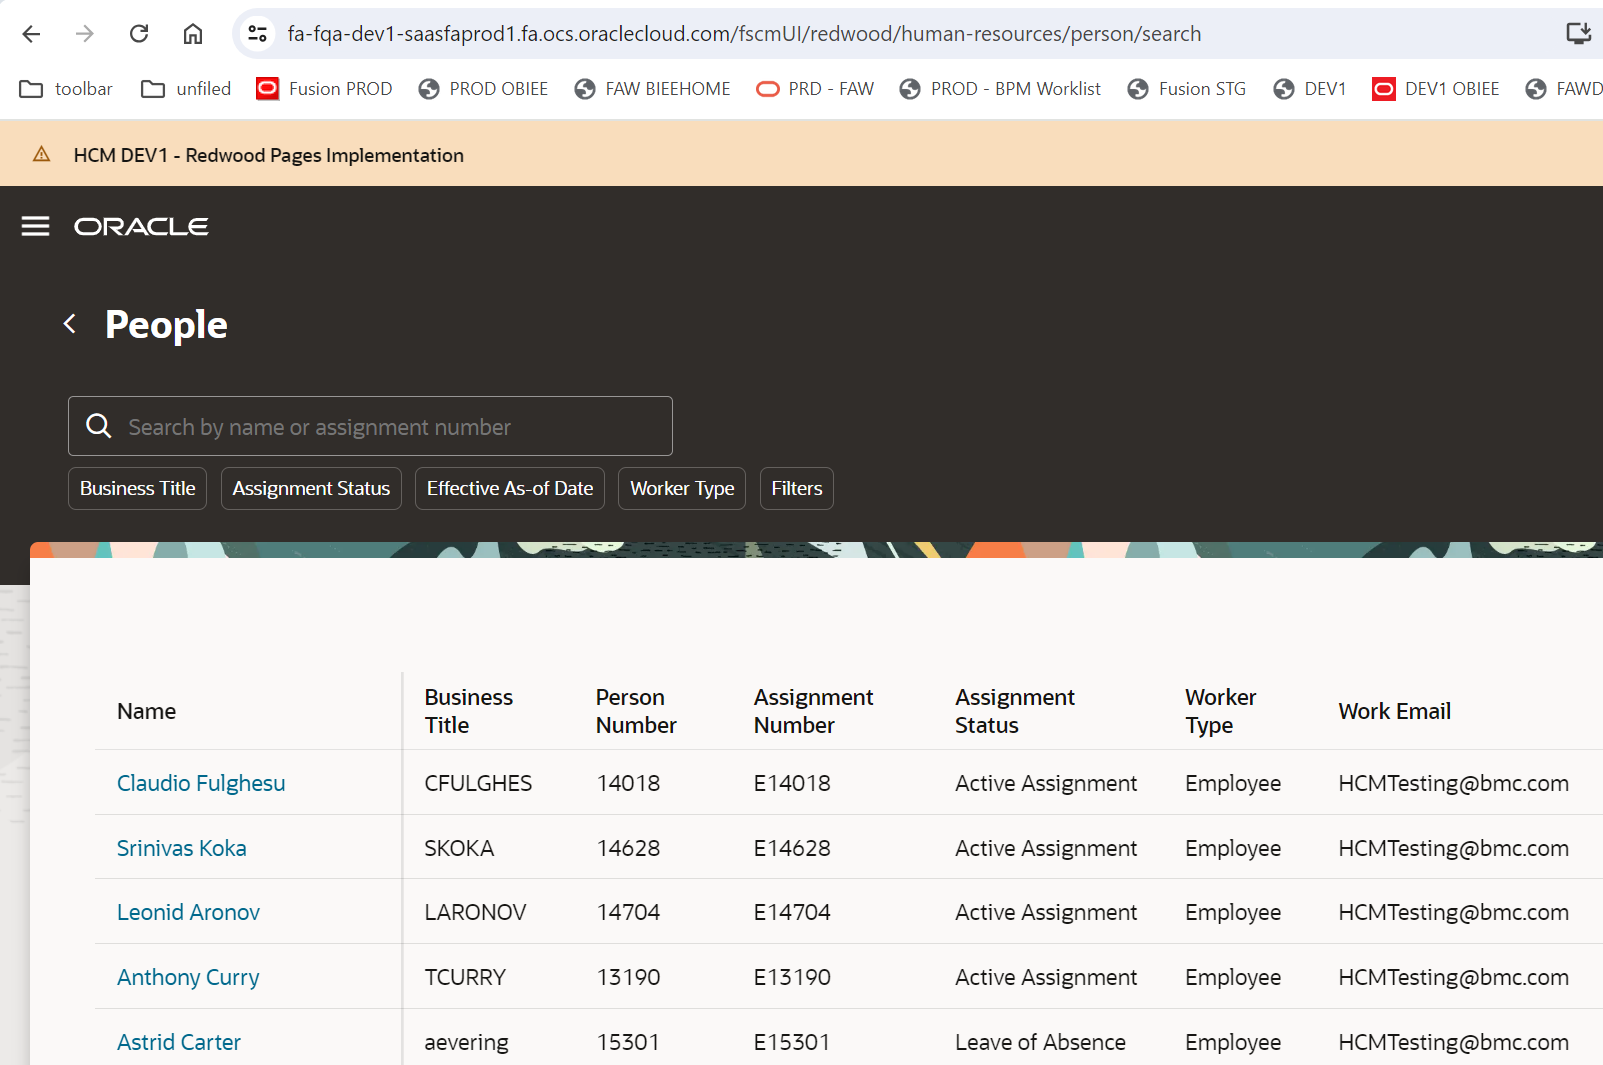Click the ORACLE logo in the header
Screen dimensions: 1603x1065
click(140, 226)
